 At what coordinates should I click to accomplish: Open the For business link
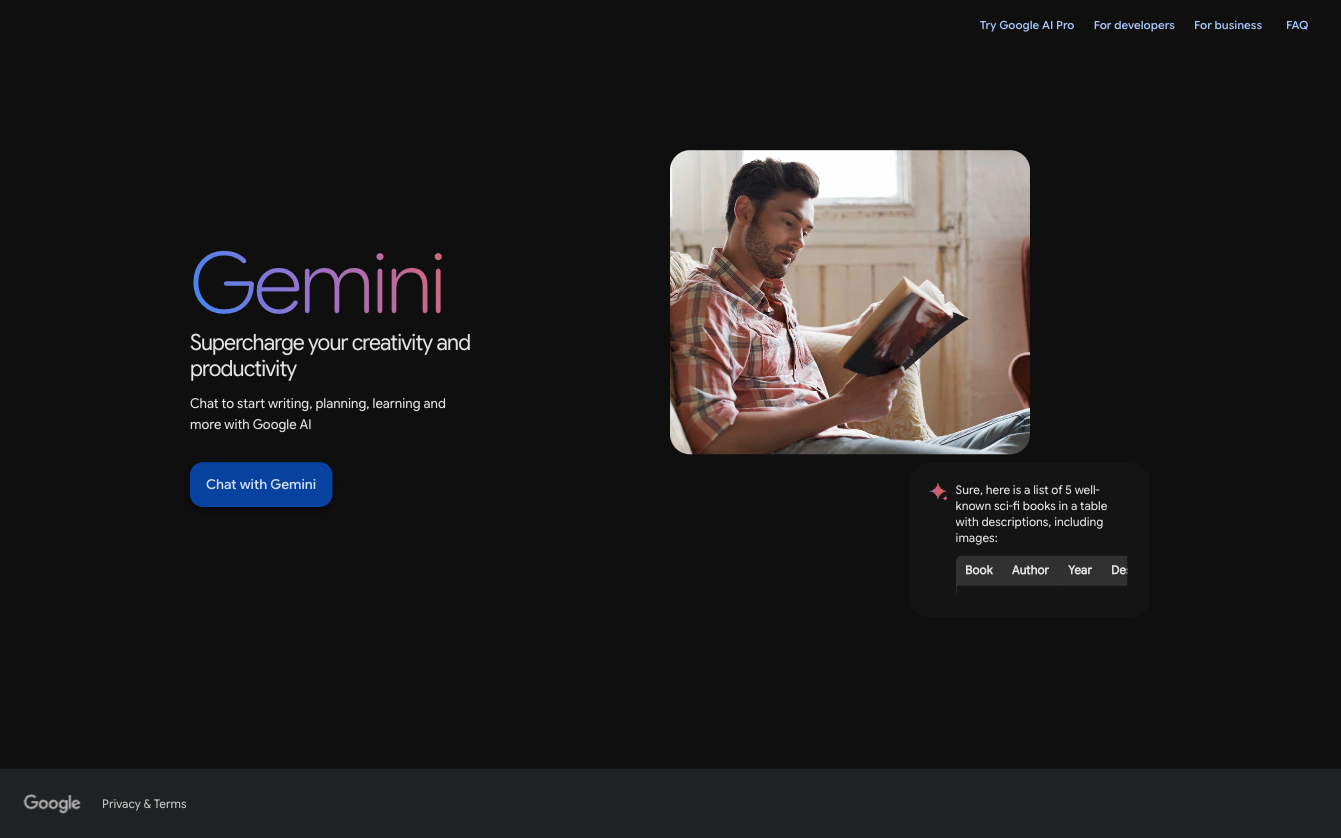pos(1228,25)
